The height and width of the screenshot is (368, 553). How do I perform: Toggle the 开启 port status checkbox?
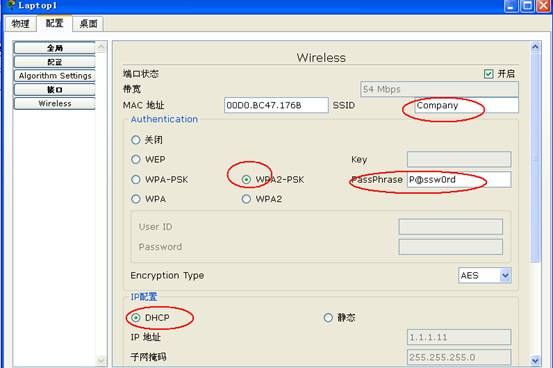[488, 74]
